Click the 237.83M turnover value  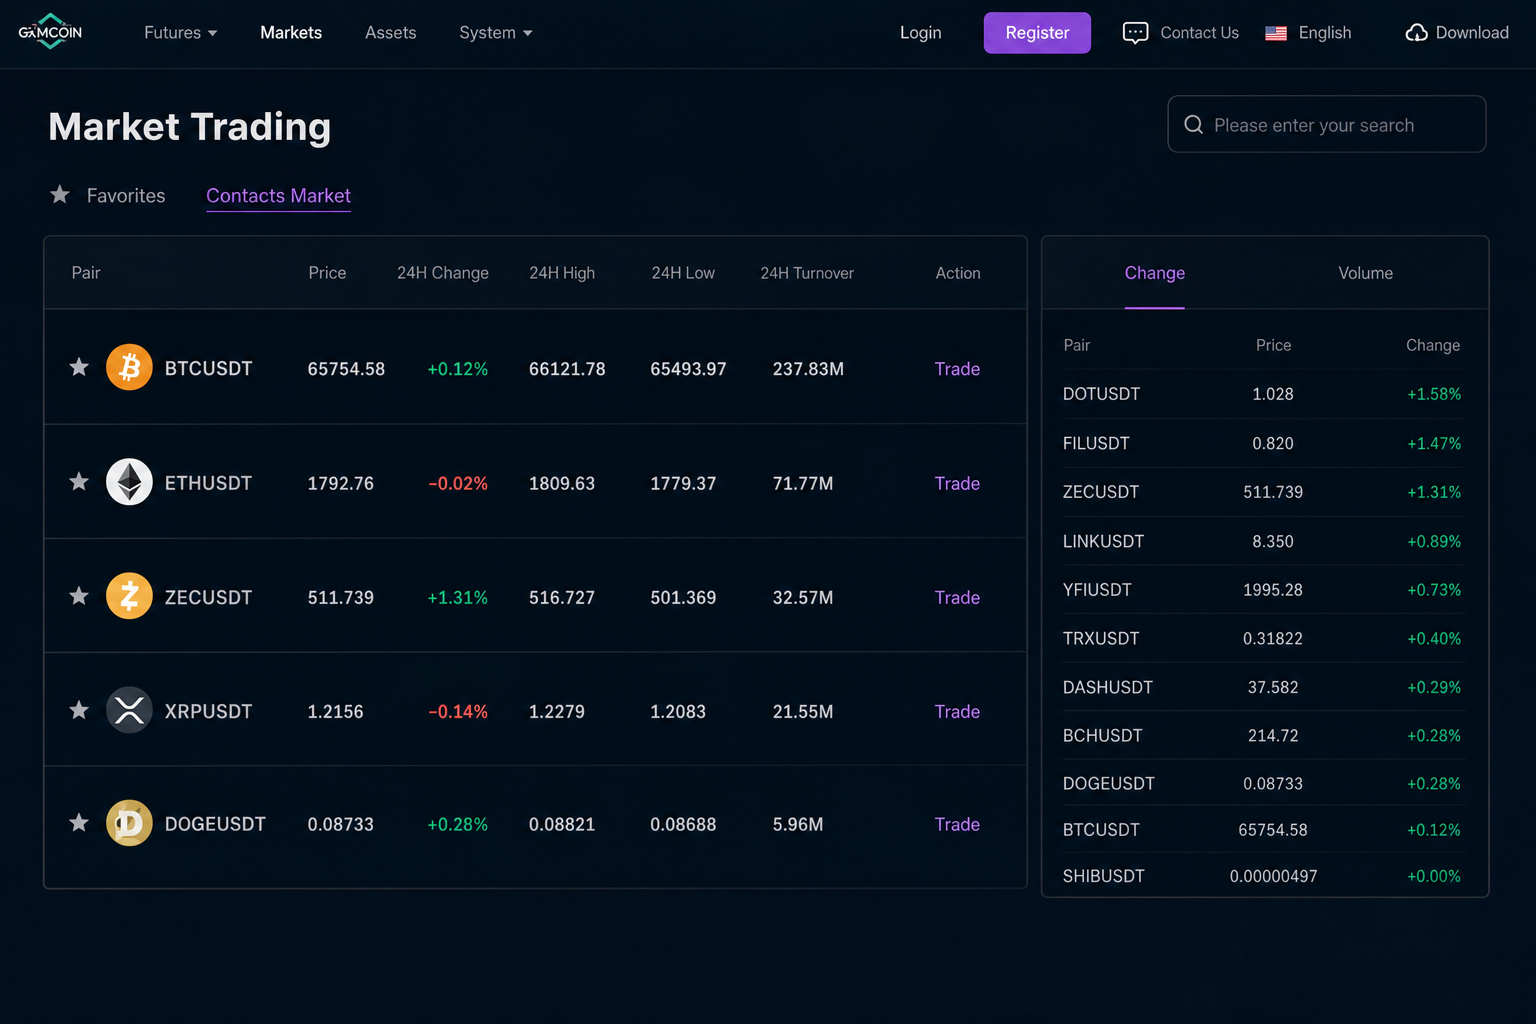coord(808,369)
